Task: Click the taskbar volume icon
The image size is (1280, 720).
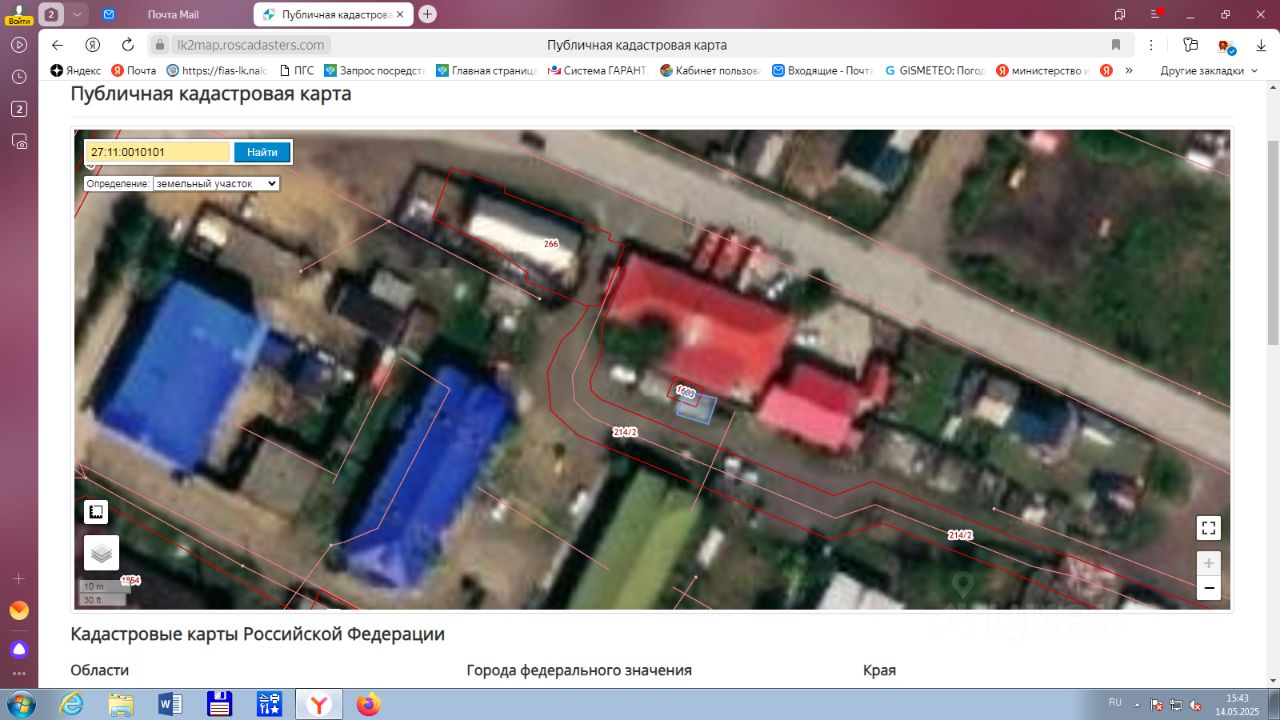Action: [x=1195, y=704]
